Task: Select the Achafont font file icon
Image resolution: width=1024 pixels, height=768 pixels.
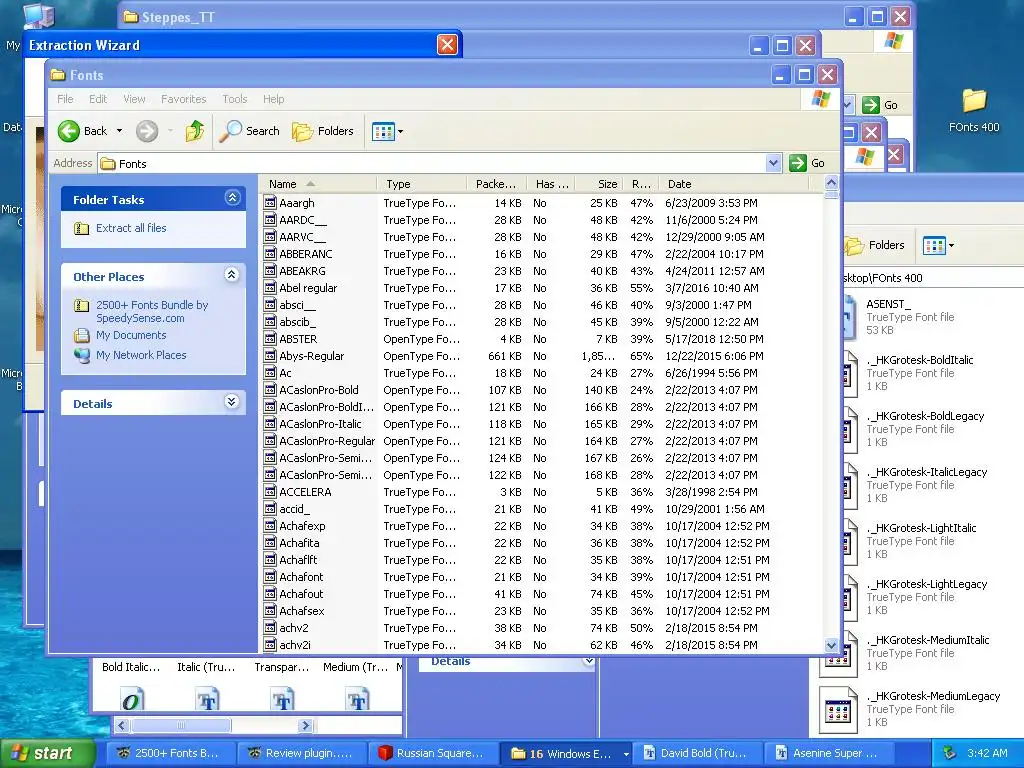Action: pos(270,577)
